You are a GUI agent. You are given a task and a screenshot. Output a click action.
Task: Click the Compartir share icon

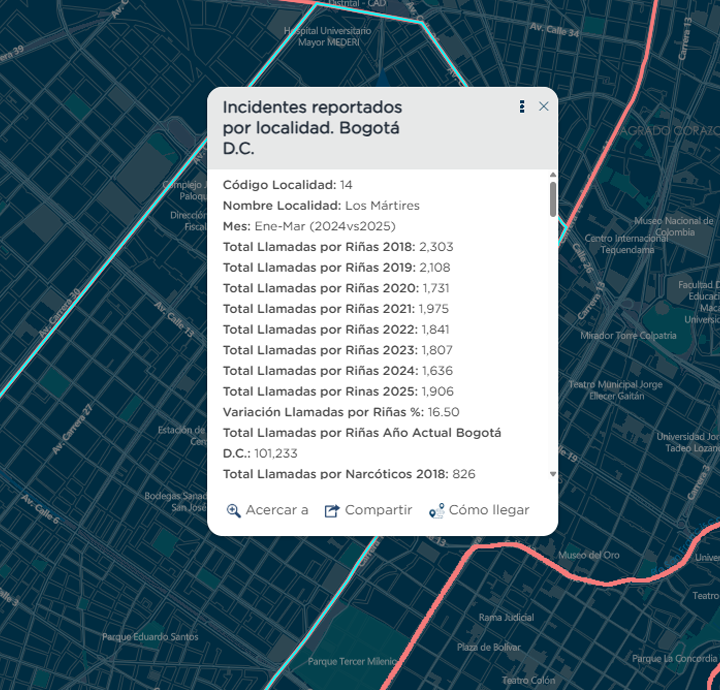(x=332, y=511)
